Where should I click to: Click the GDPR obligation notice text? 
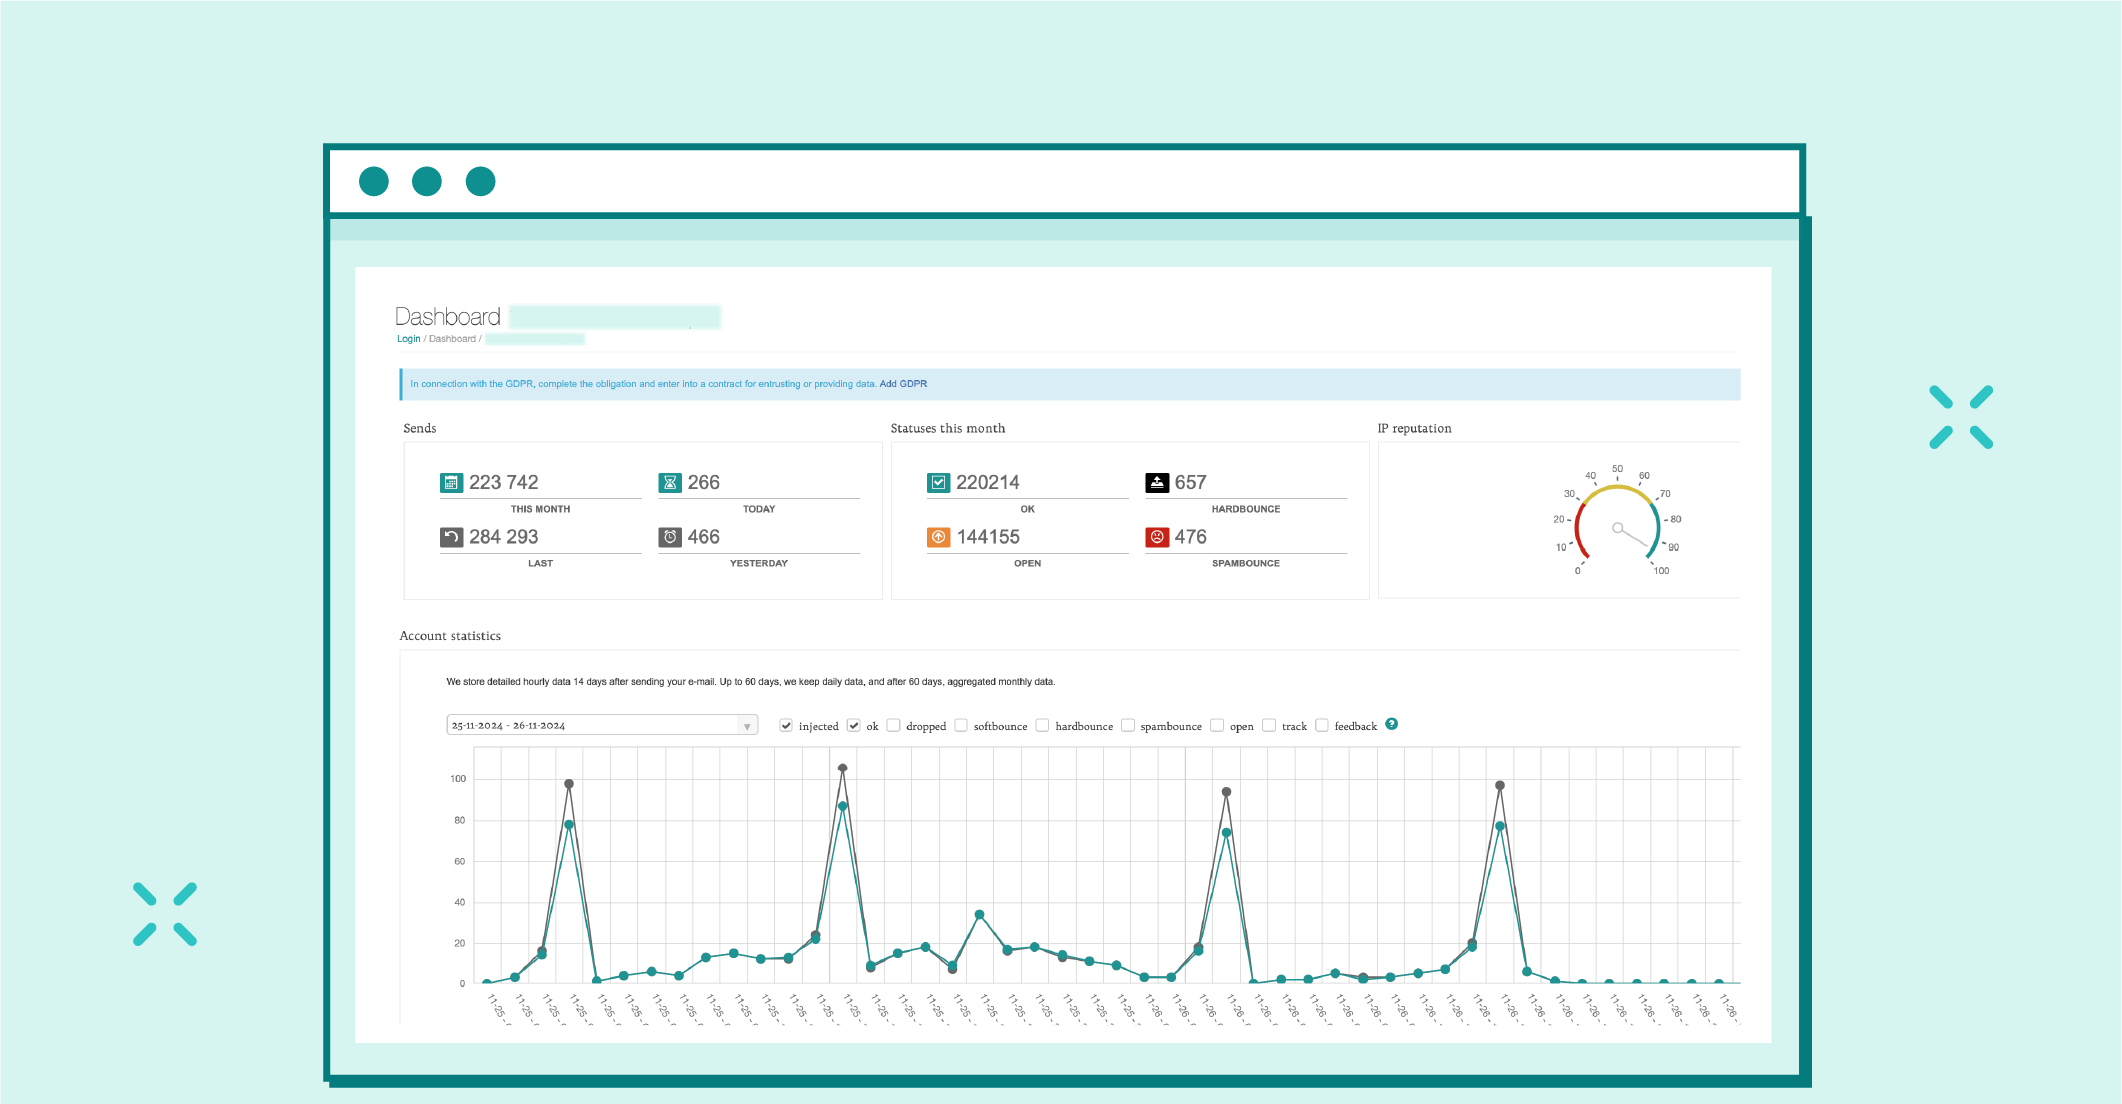[643, 384]
